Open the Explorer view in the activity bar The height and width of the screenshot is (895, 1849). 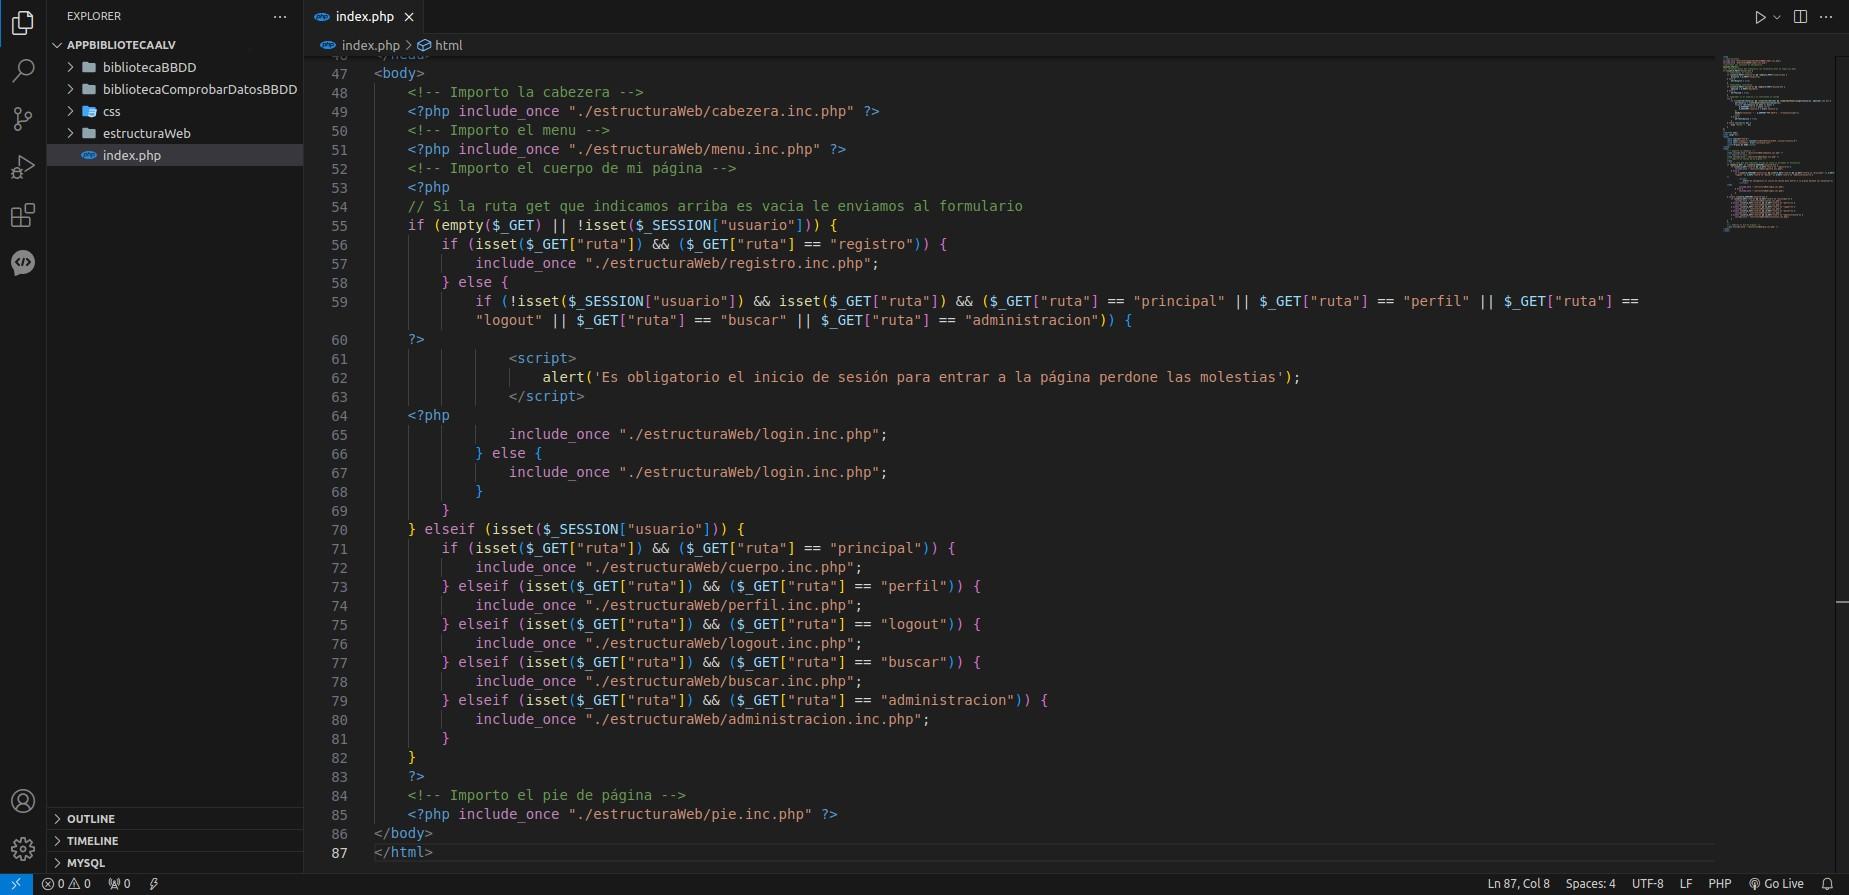click(x=23, y=23)
